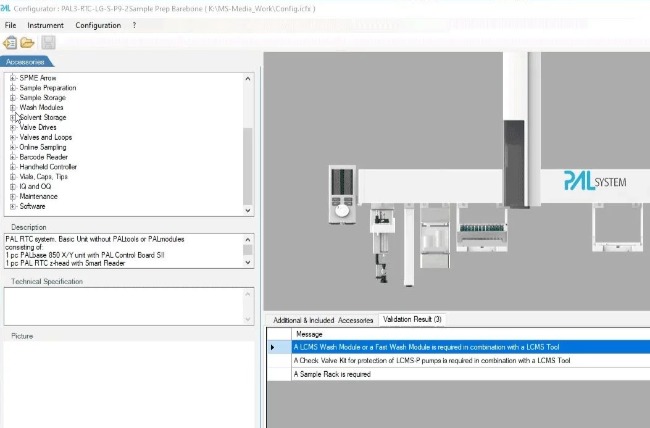Select the Check Valve Kit required message
The width and height of the screenshot is (650, 428).
tap(471, 360)
